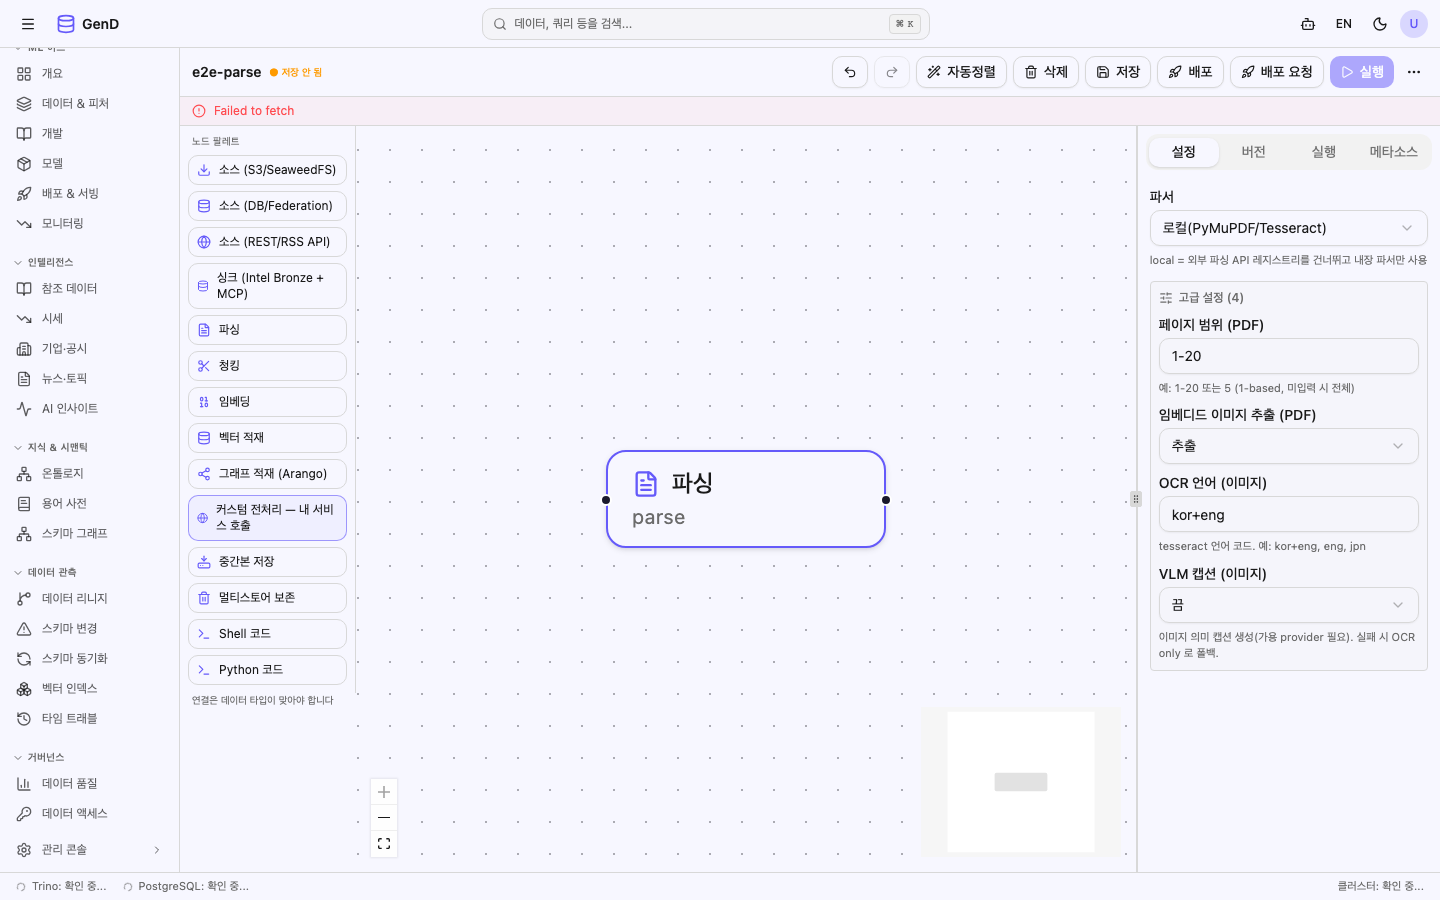Undo the last canvas action
Image resolution: width=1440 pixels, height=900 pixels.
[850, 72]
